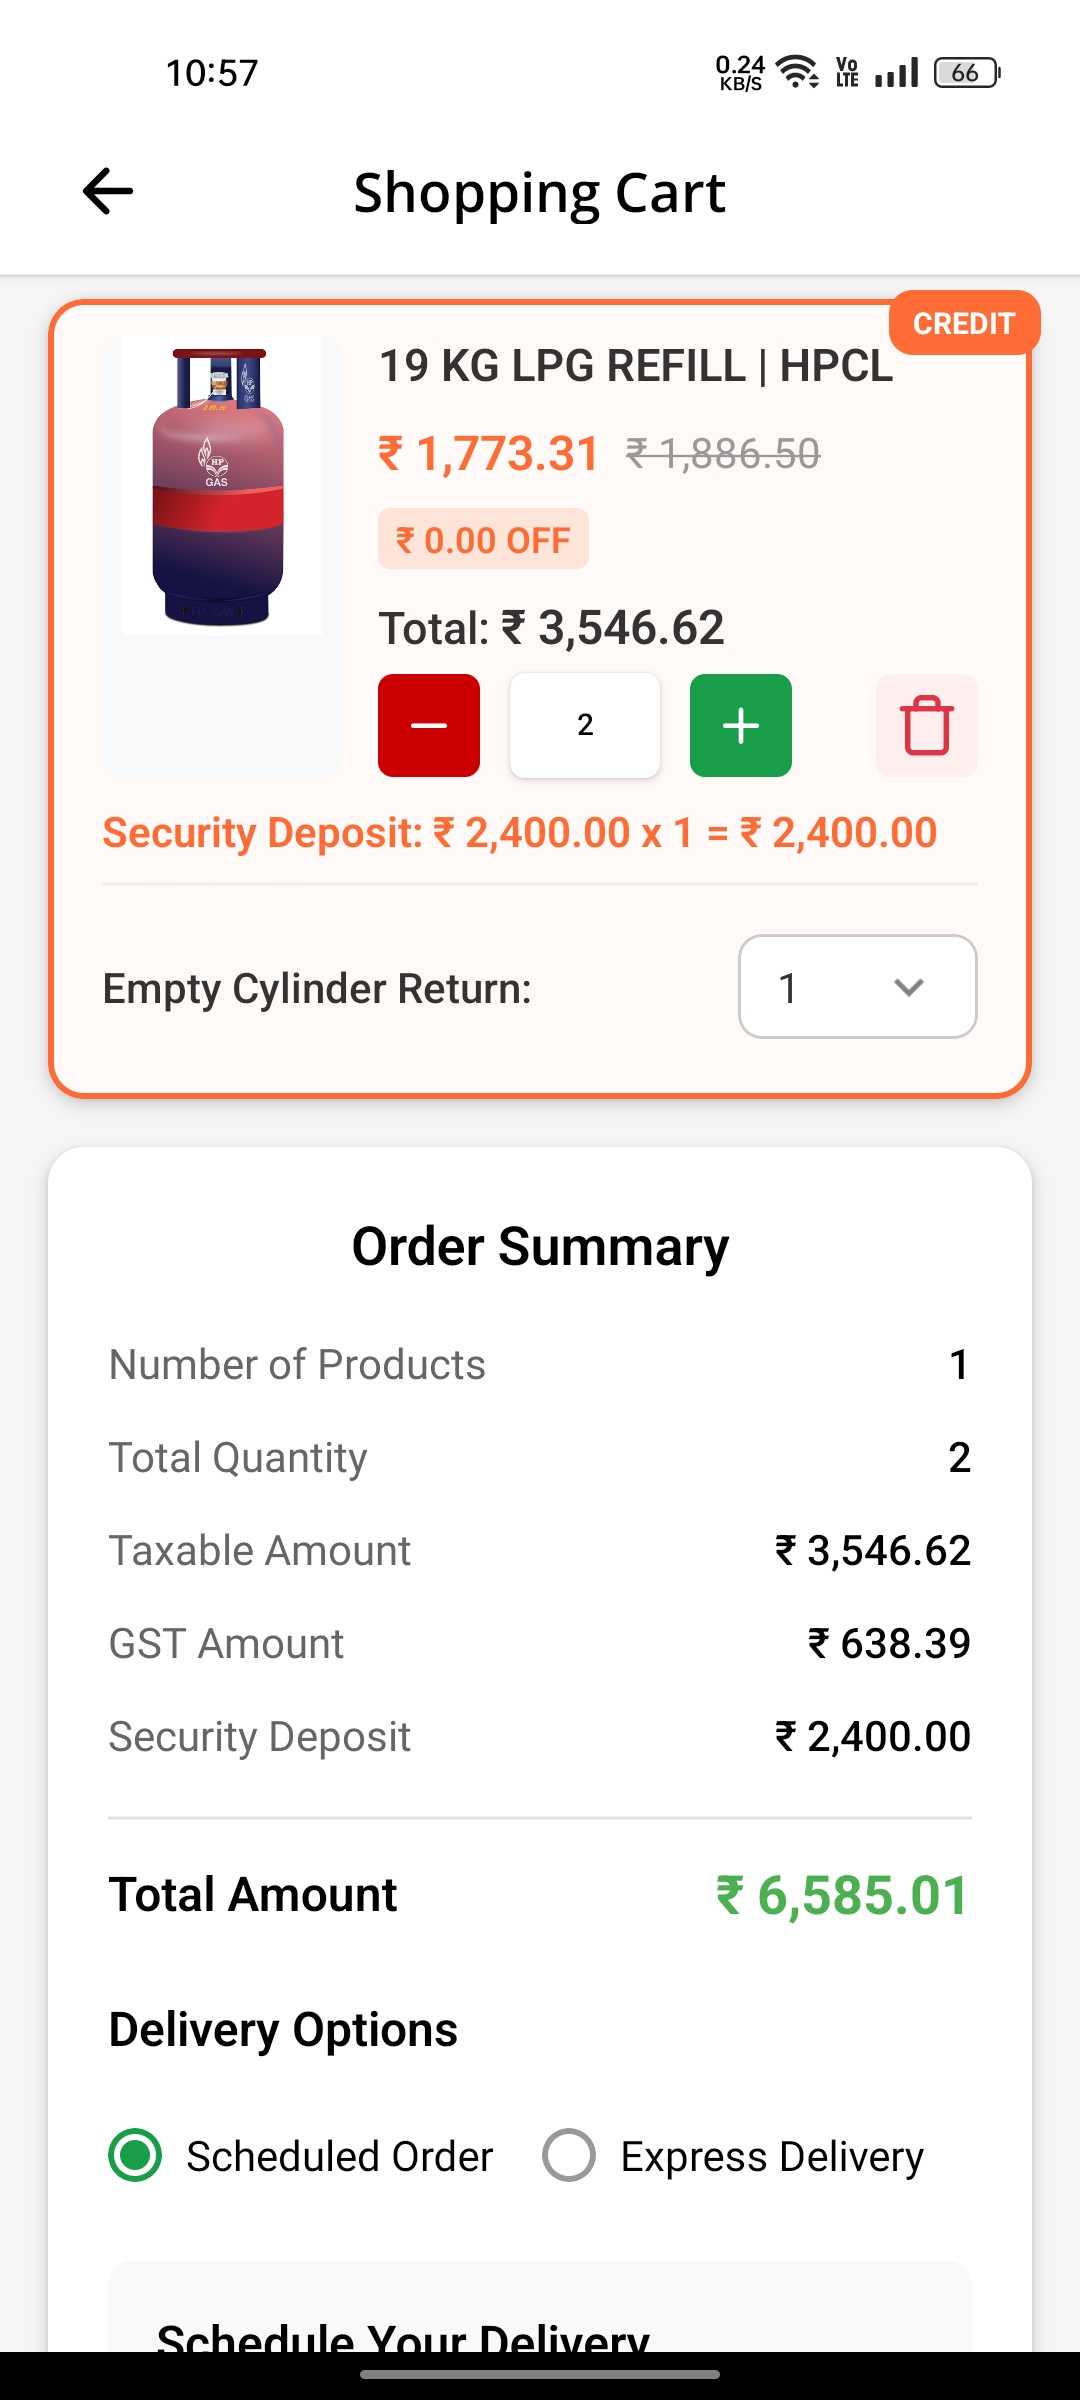The width and height of the screenshot is (1080, 2400).
Task: Tap the quantity input field showing 2
Action: 585,725
